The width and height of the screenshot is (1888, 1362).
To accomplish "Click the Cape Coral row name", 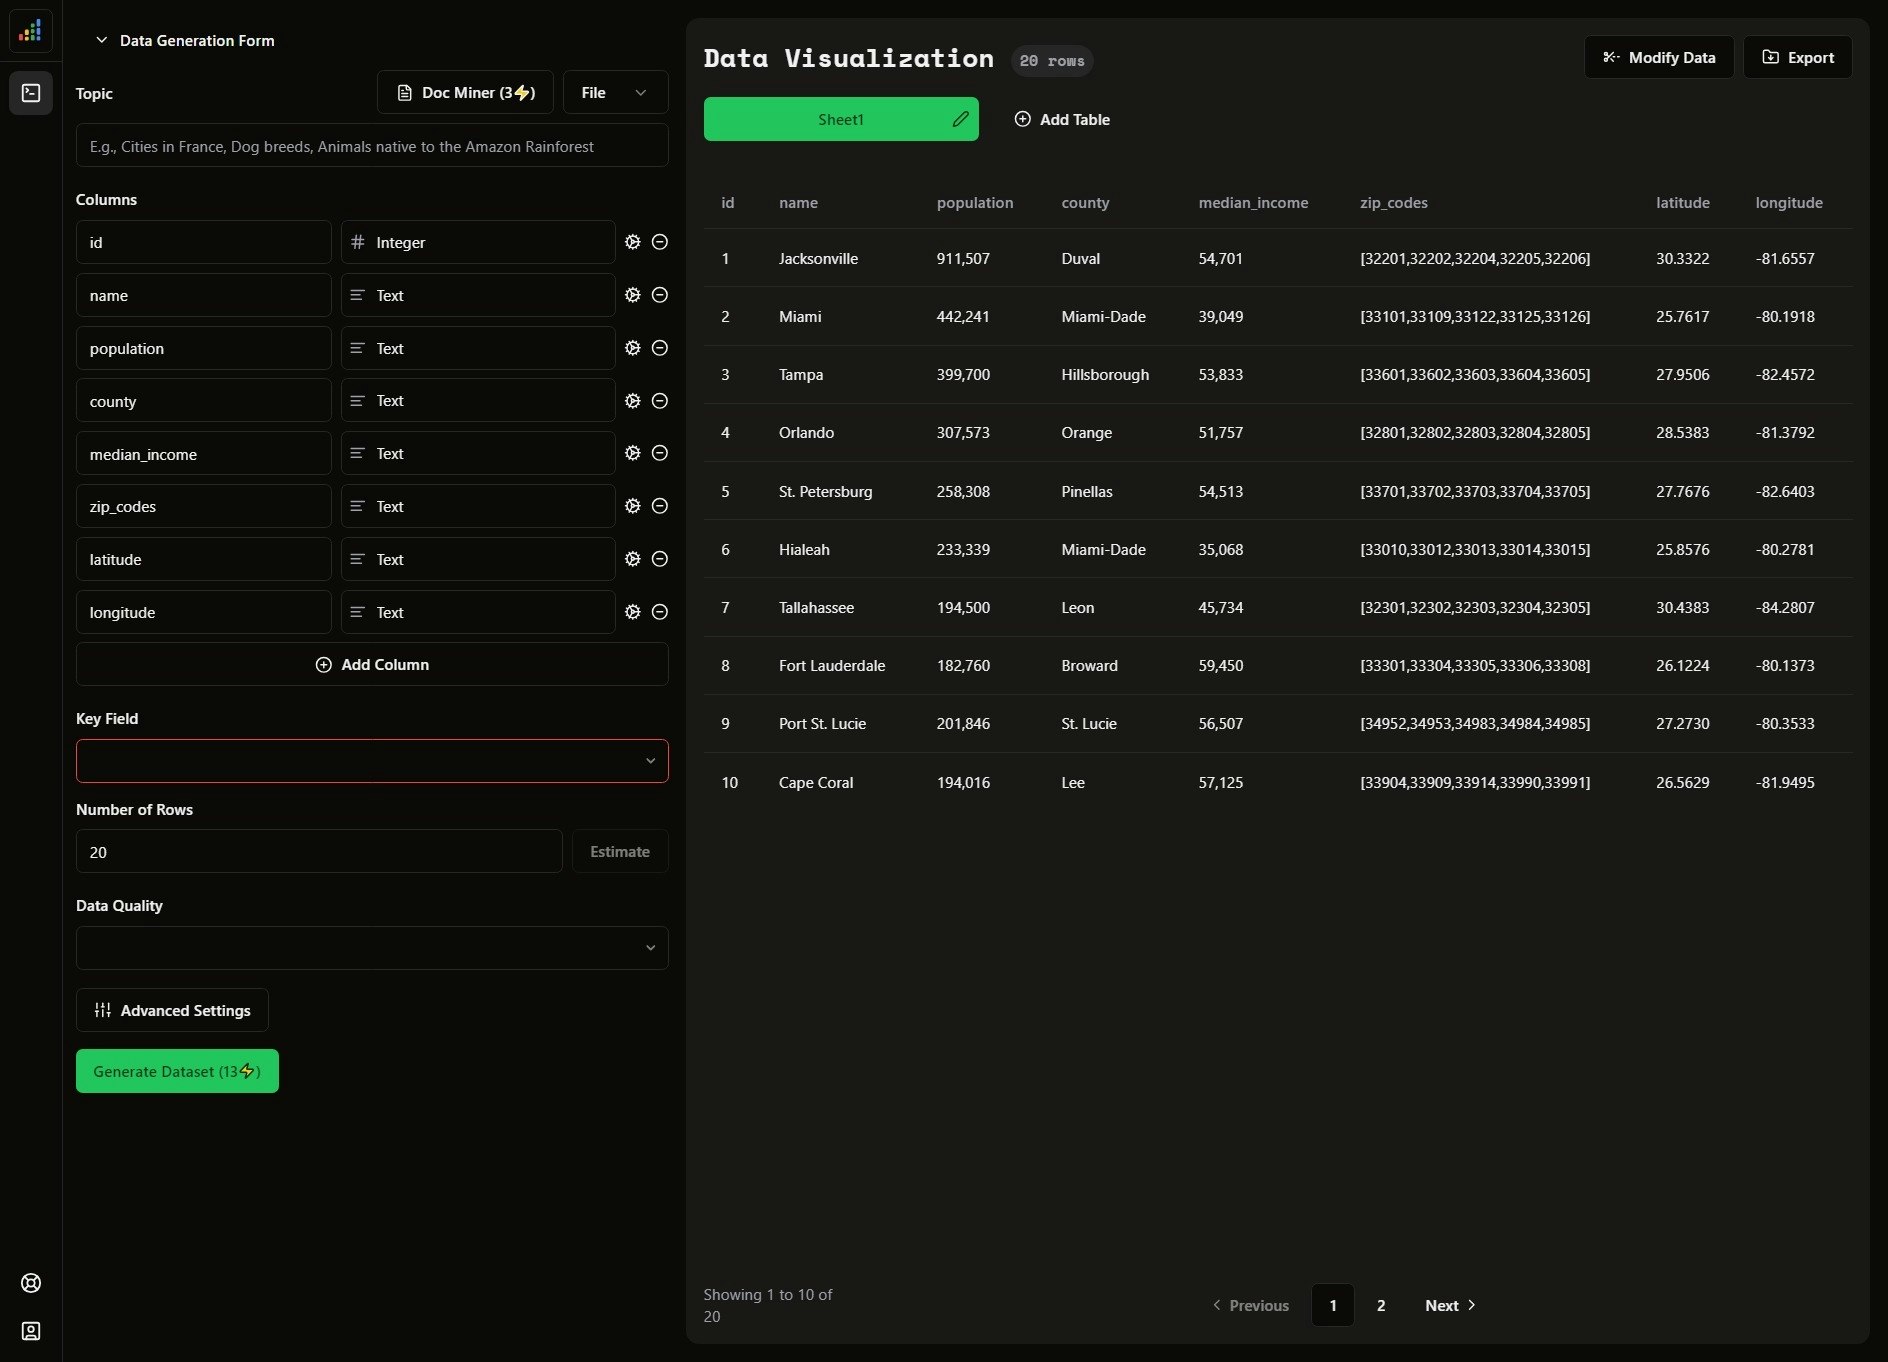I will (816, 782).
